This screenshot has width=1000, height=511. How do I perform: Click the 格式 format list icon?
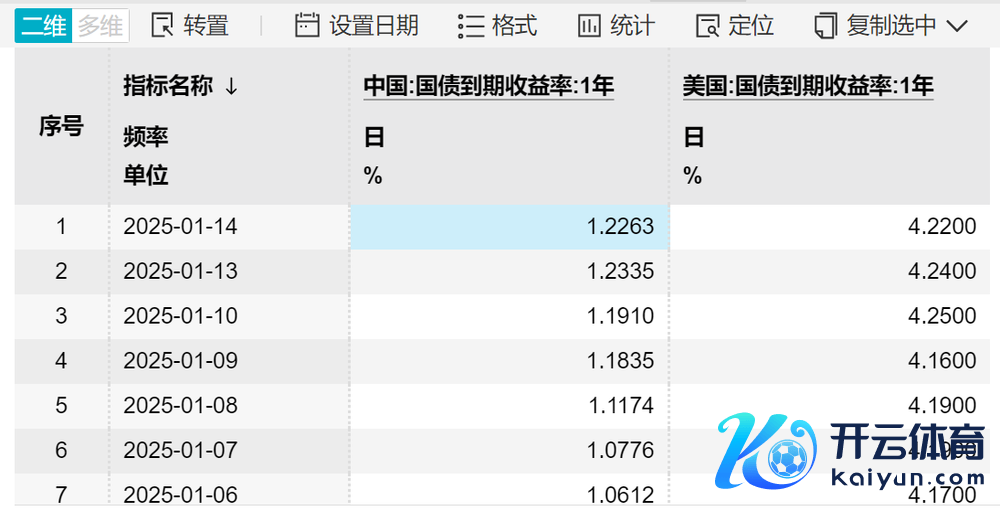[470, 25]
